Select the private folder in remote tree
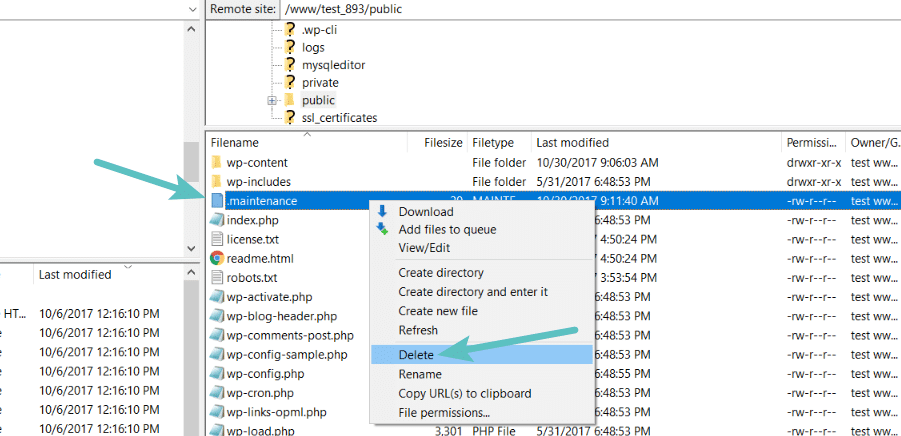This screenshot has height=436, width=901. point(320,83)
